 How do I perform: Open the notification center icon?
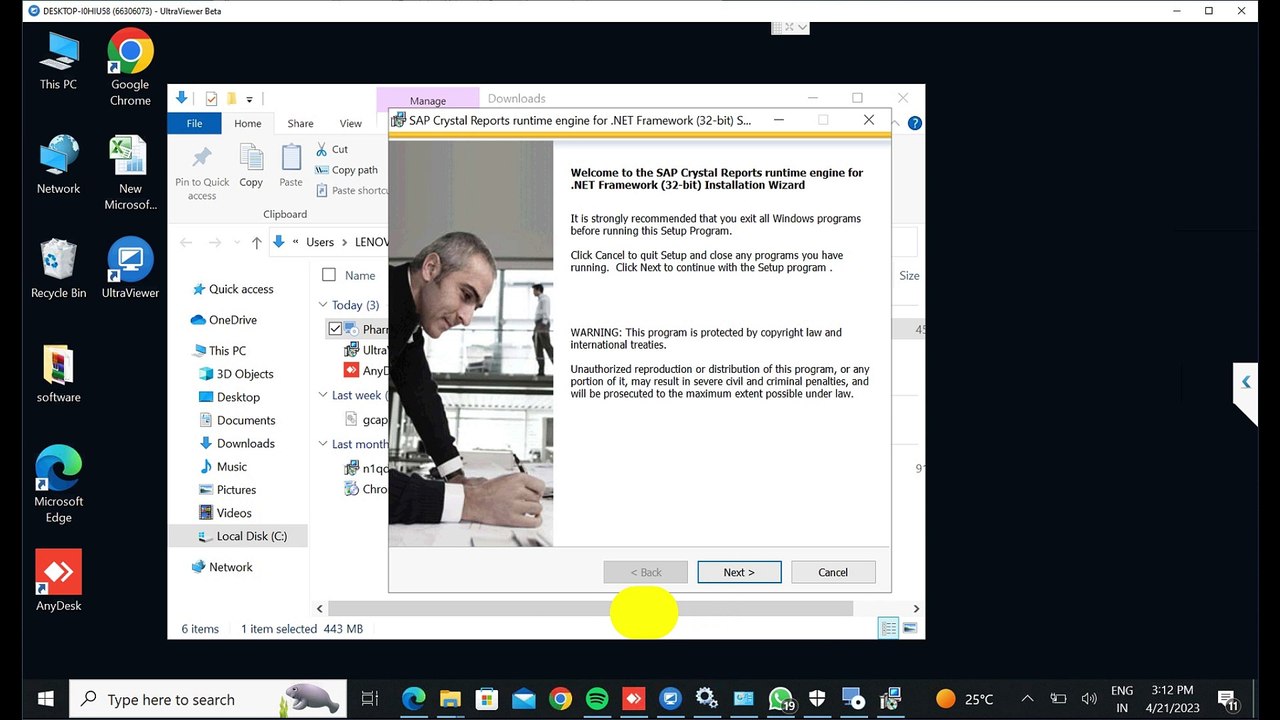point(1226,700)
